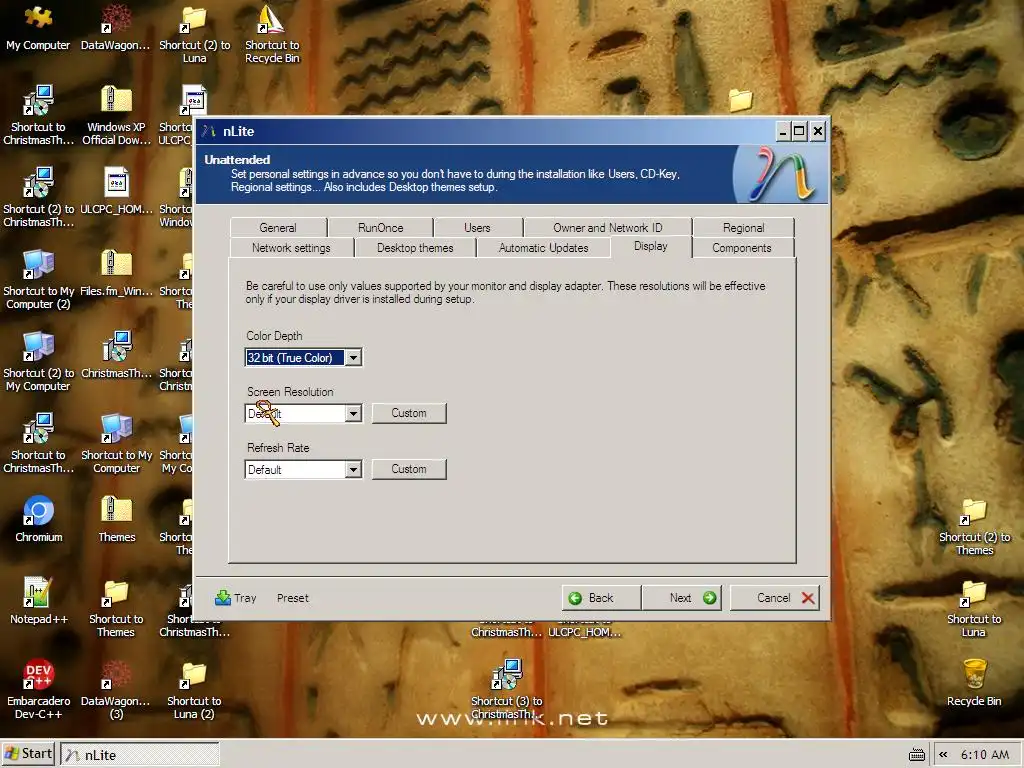
Task: Open Shortcut to Luna (2) folder
Action: tap(194, 689)
